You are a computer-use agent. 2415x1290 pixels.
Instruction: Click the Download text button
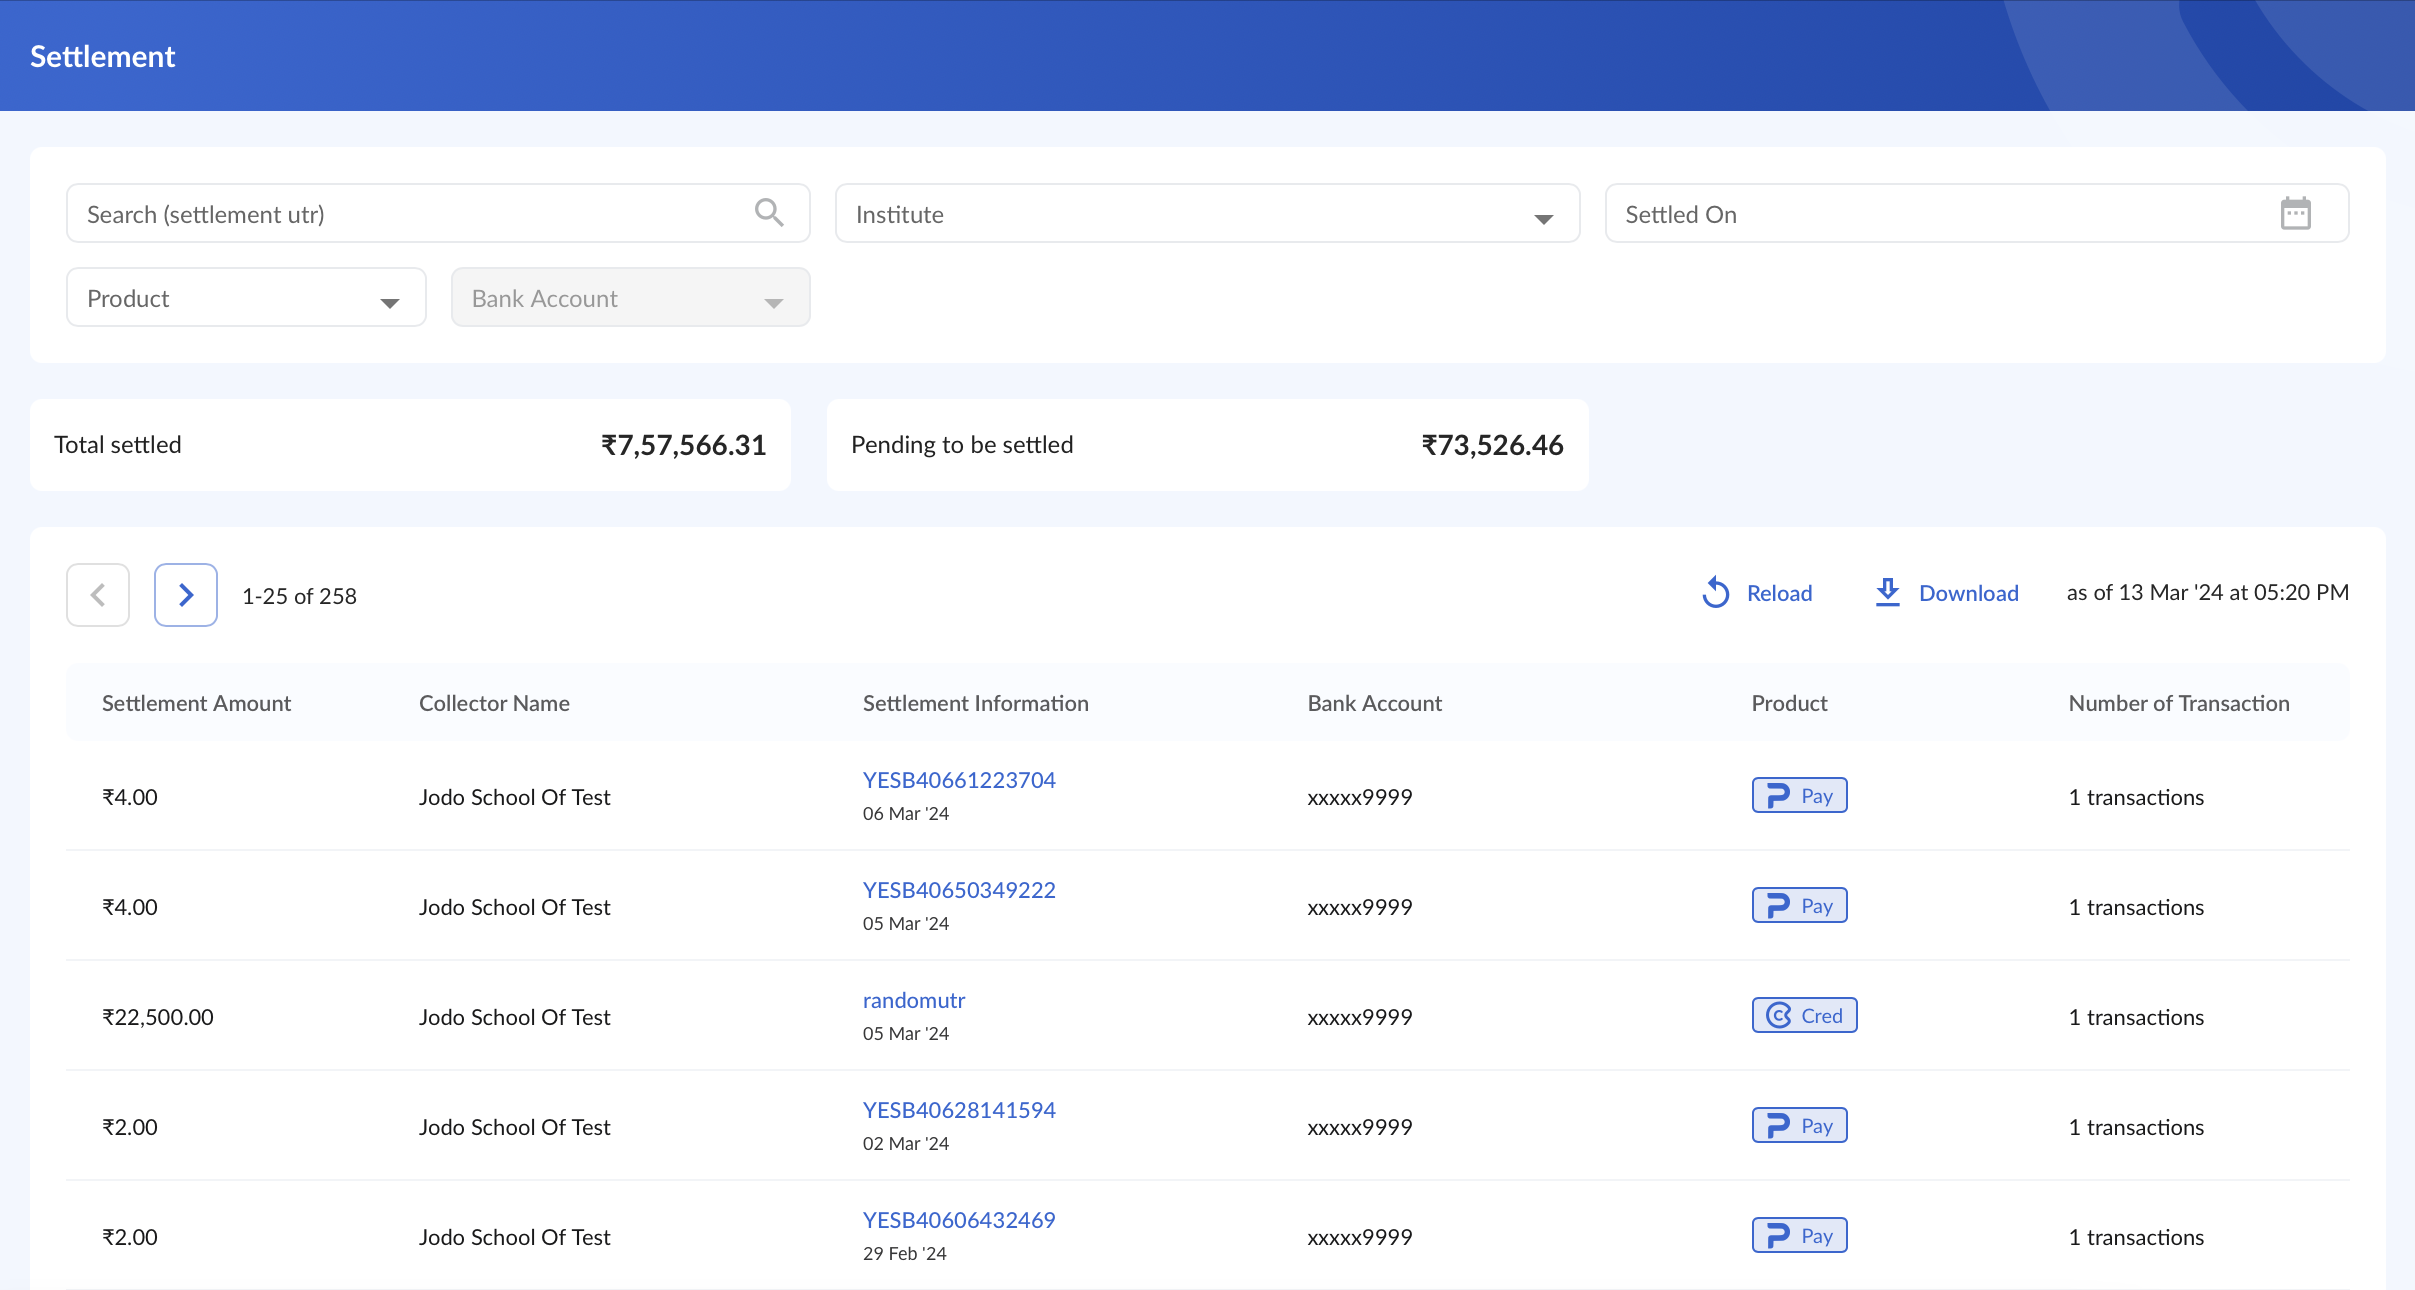[1968, 593]
